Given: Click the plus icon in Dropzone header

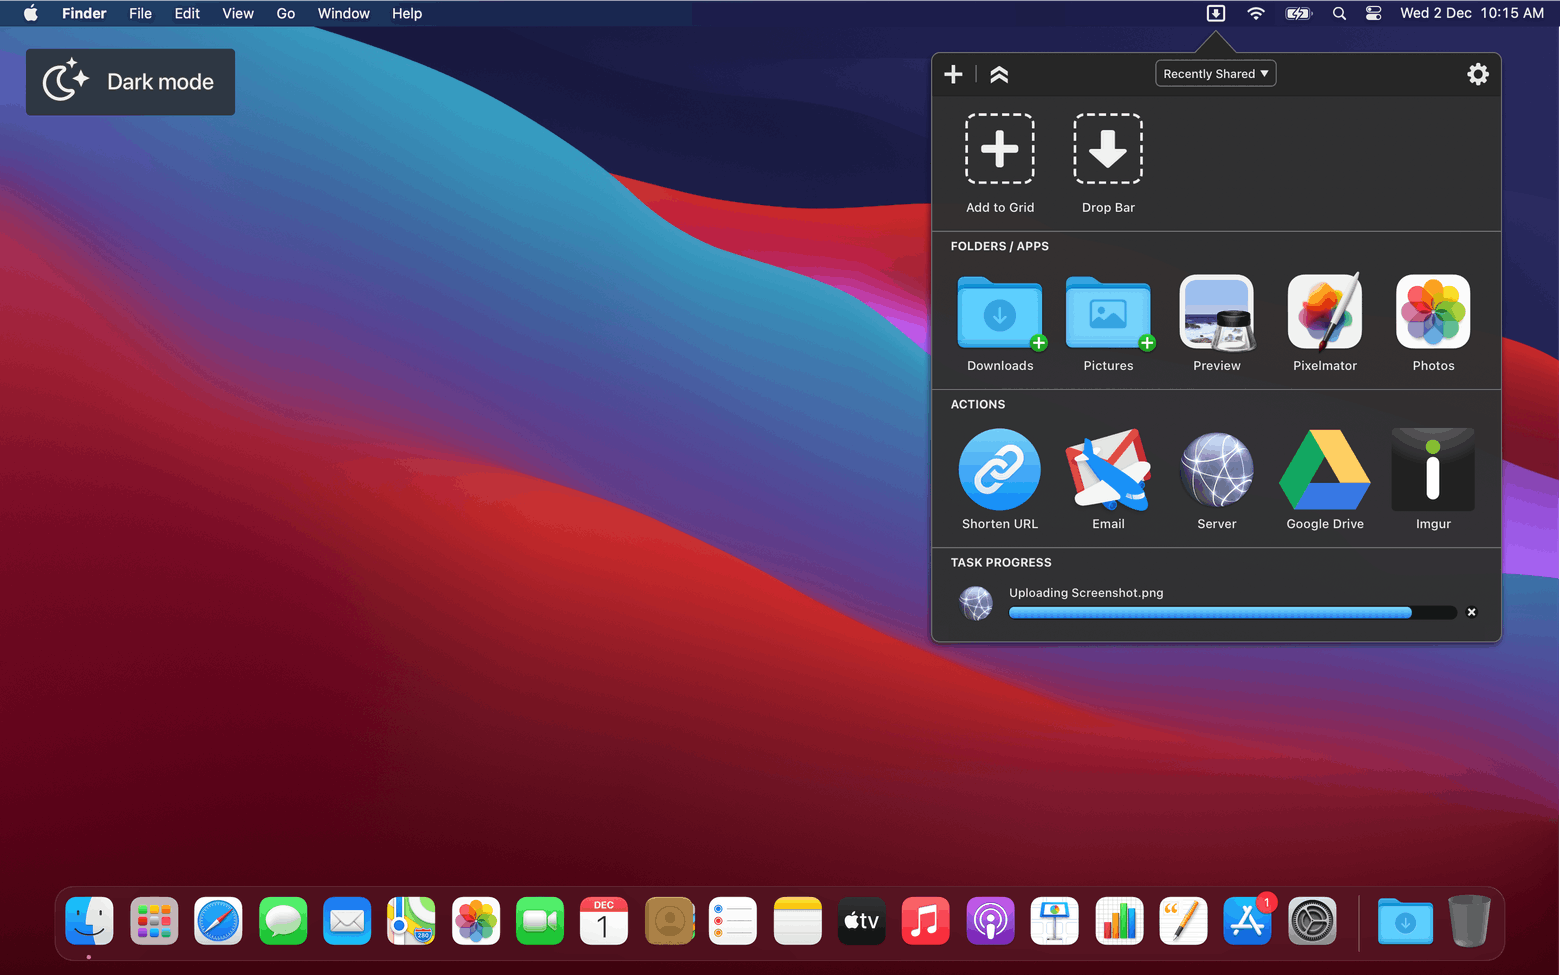Looking at the screenshot, I should coord(953,74).
